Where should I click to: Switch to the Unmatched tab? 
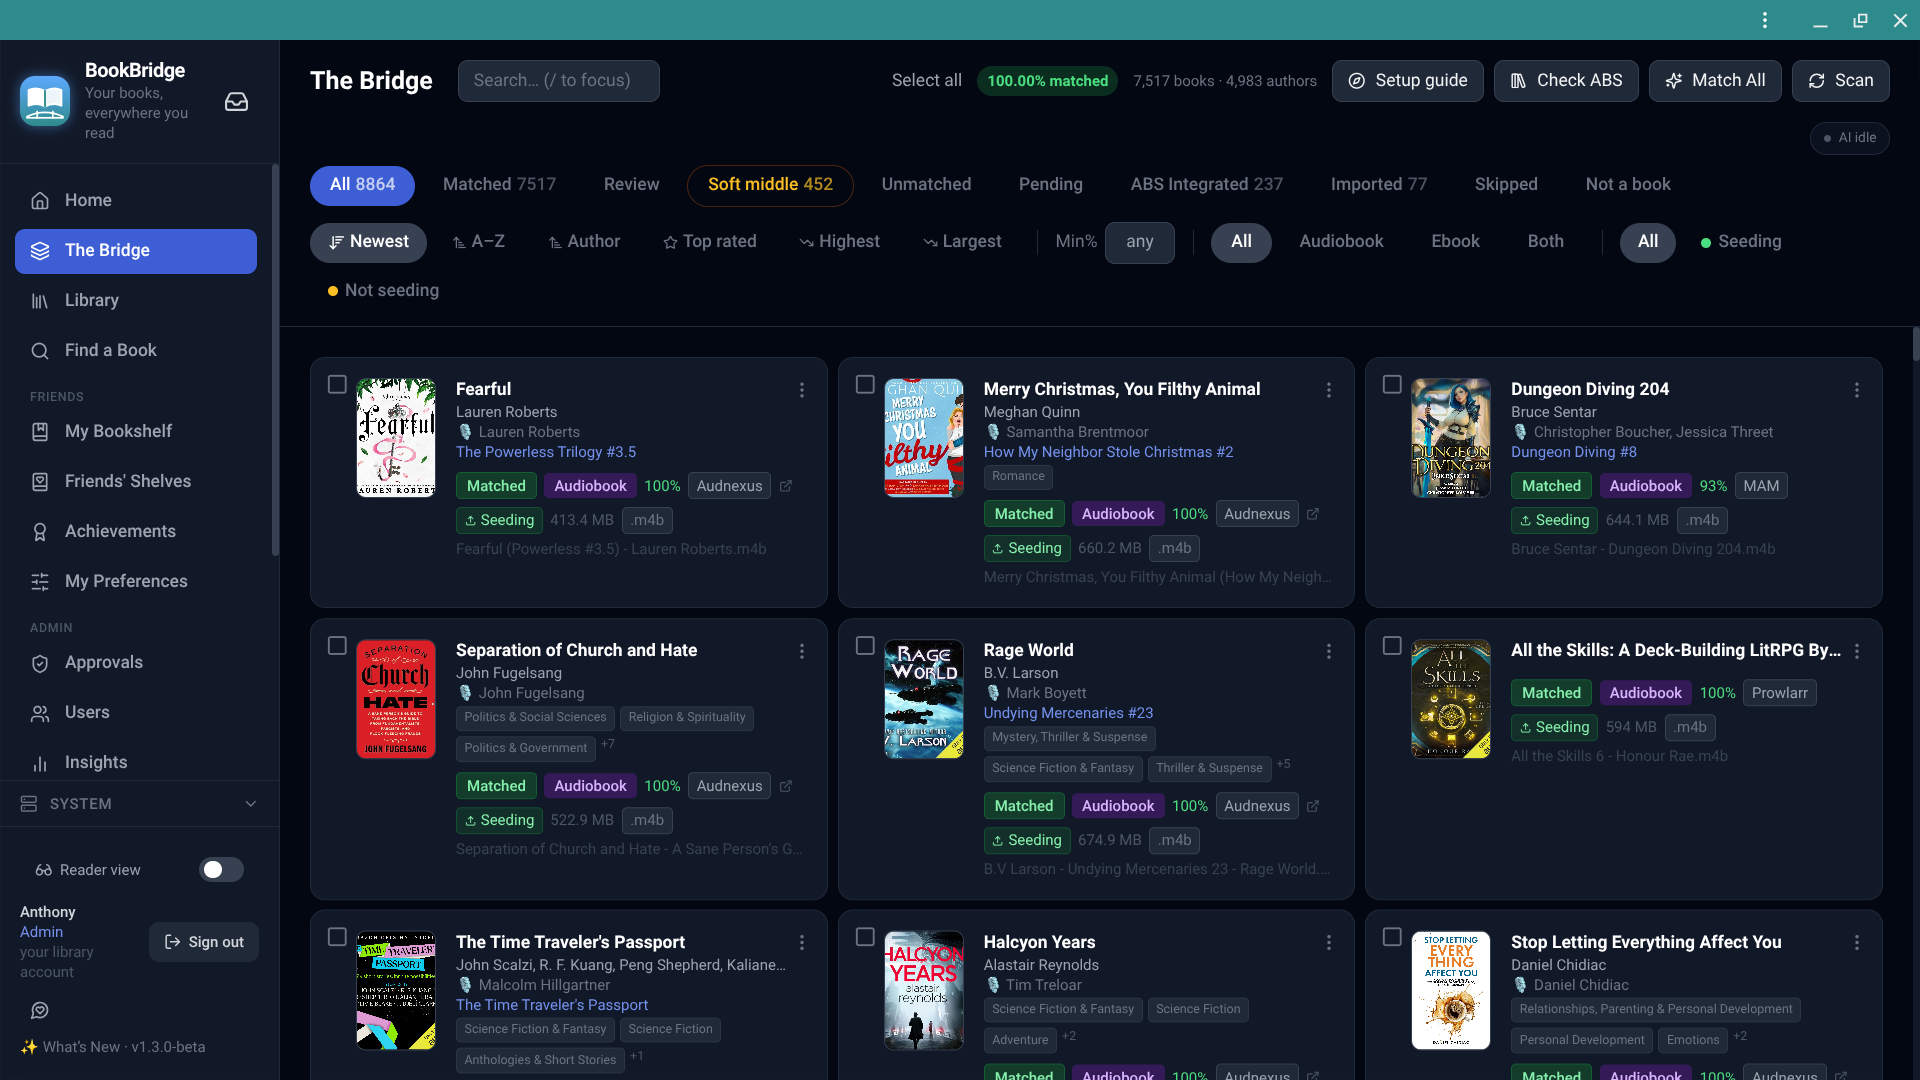coord(926,185)
